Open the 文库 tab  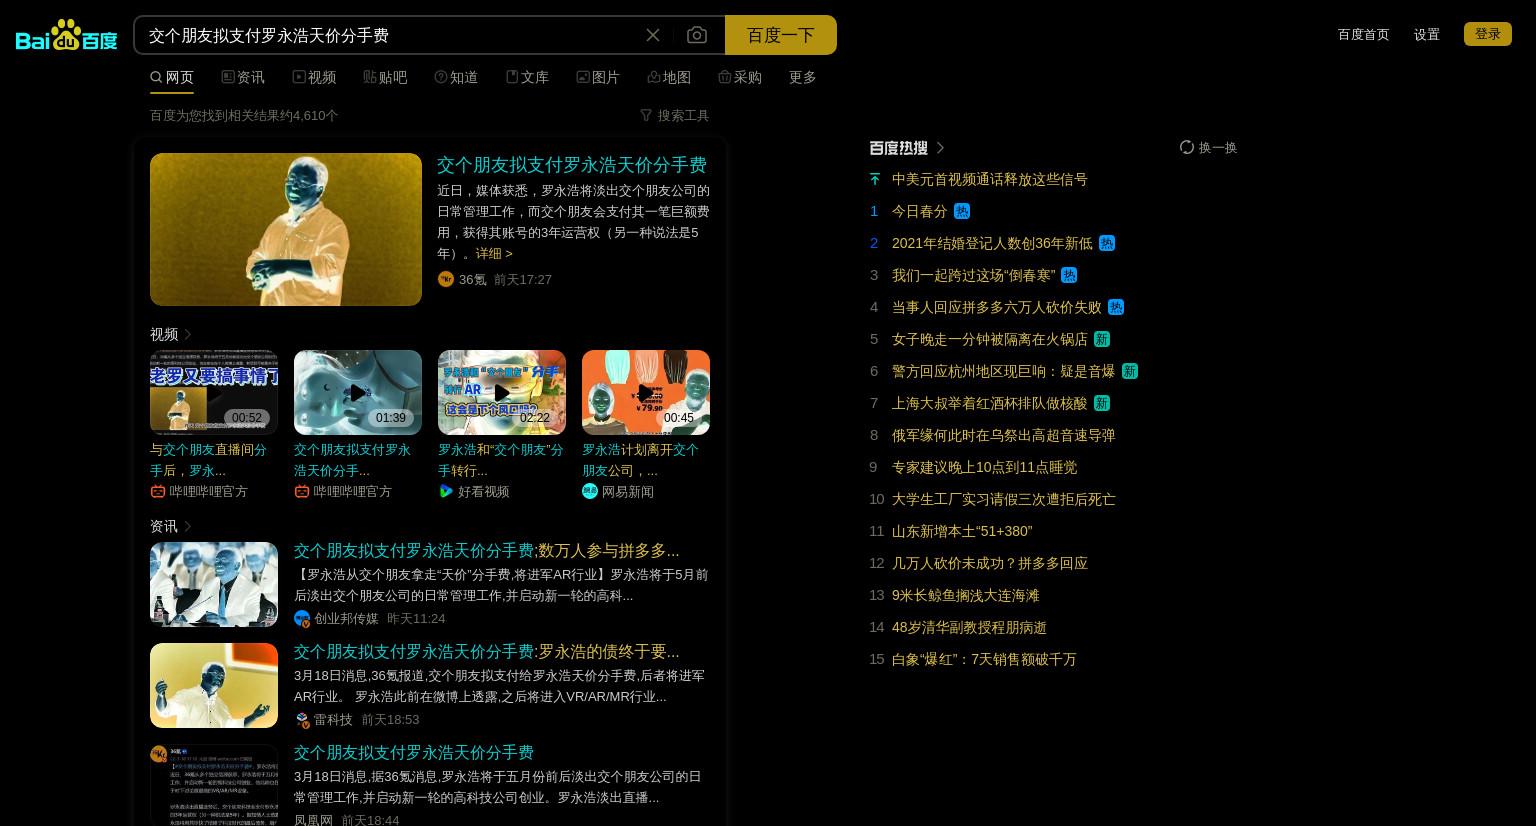[527, 77]
